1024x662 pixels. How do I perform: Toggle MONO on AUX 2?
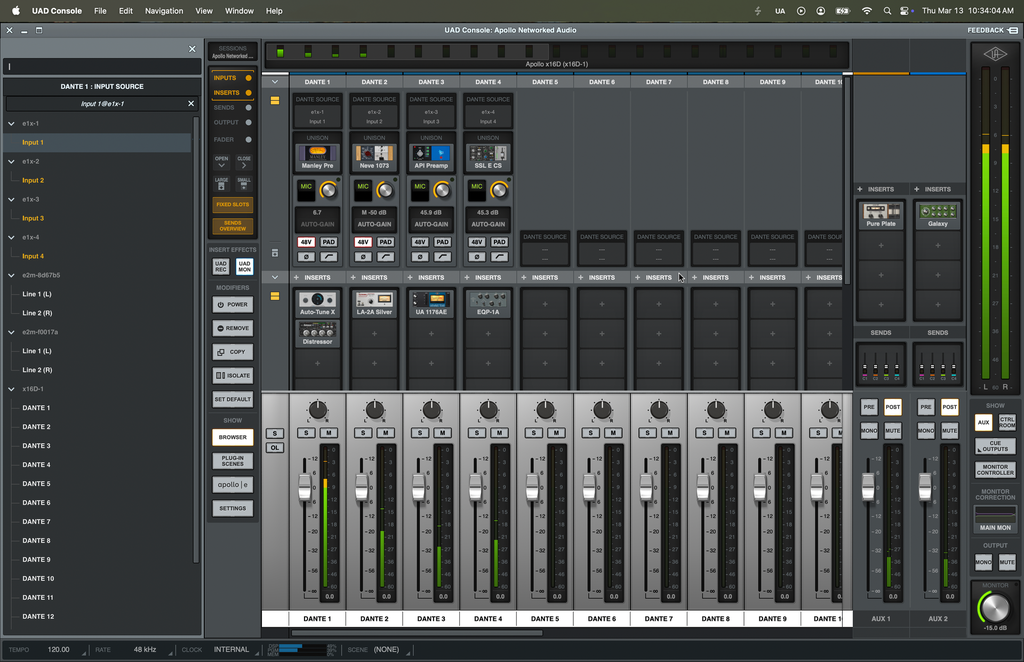coord(926,430)
